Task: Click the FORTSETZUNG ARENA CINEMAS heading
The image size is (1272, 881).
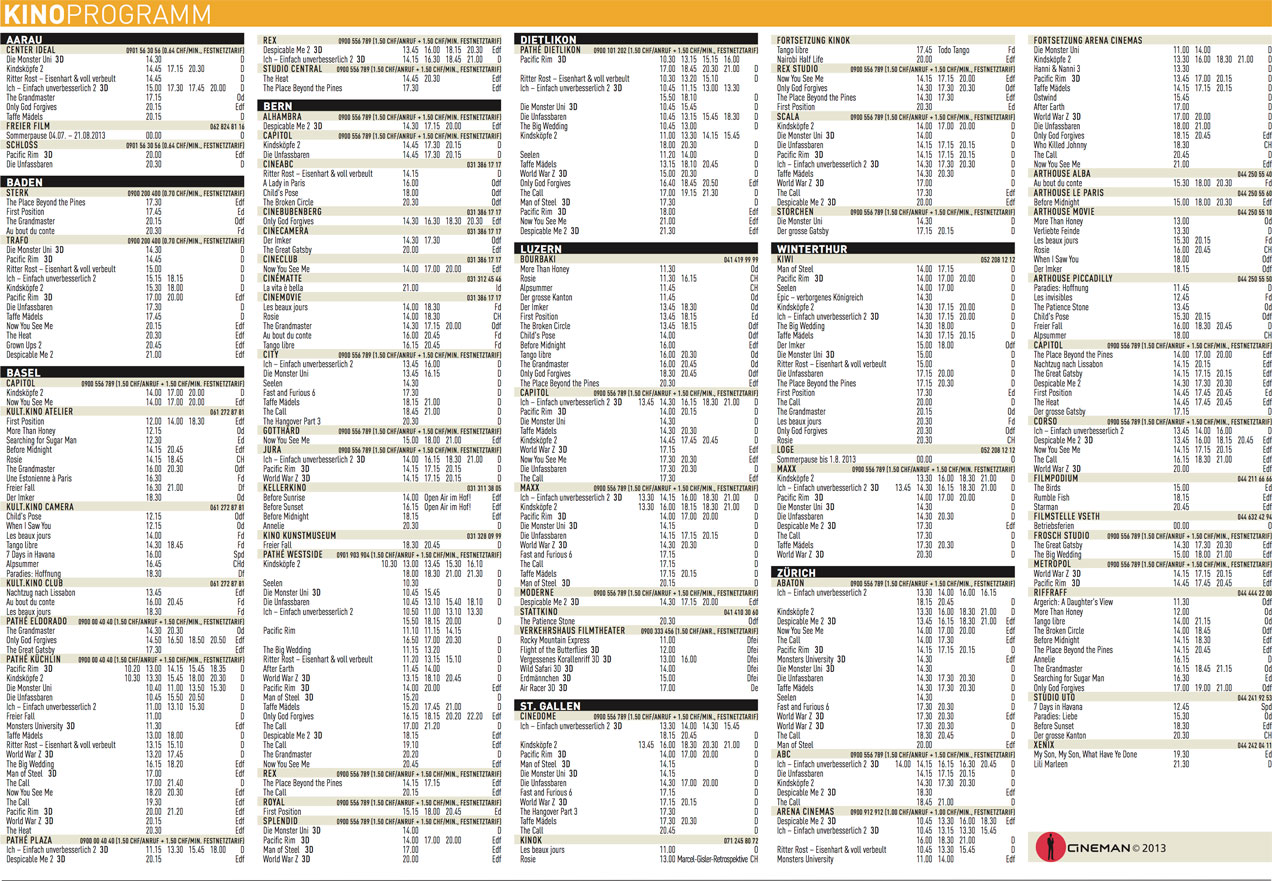Action: tap(1088, 40)
